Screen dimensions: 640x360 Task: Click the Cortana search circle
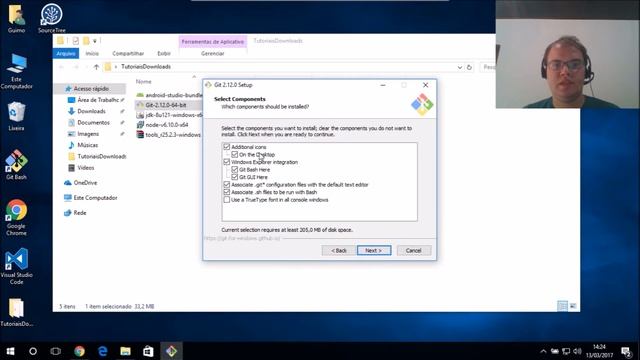tap(33, 351)
